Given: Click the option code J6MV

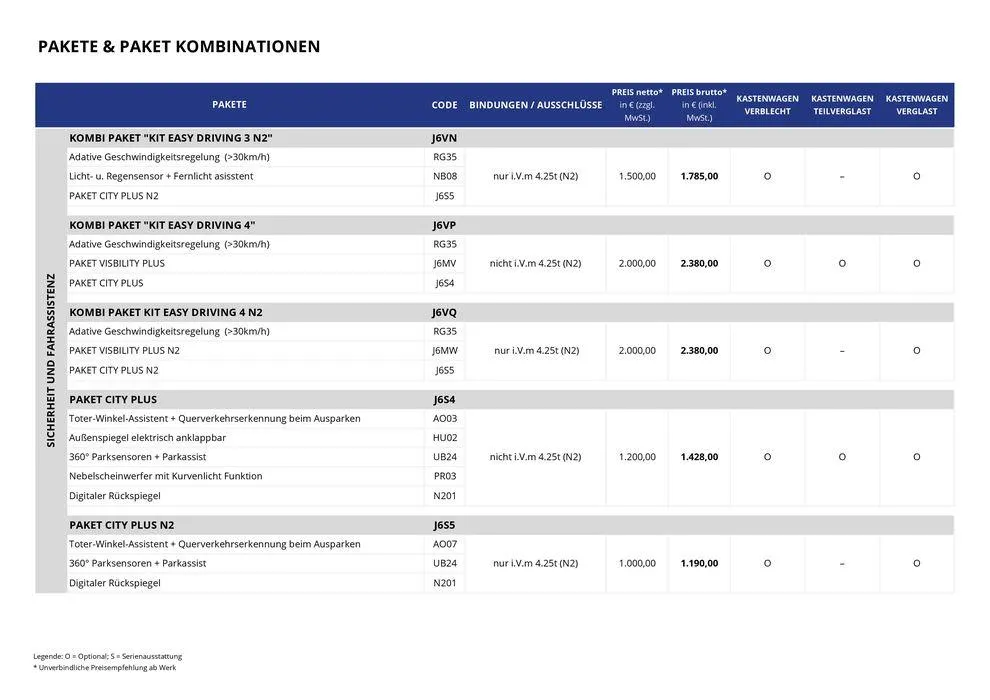Looking at the screenshot, I should pyautogui.click(x=444, y=264).
